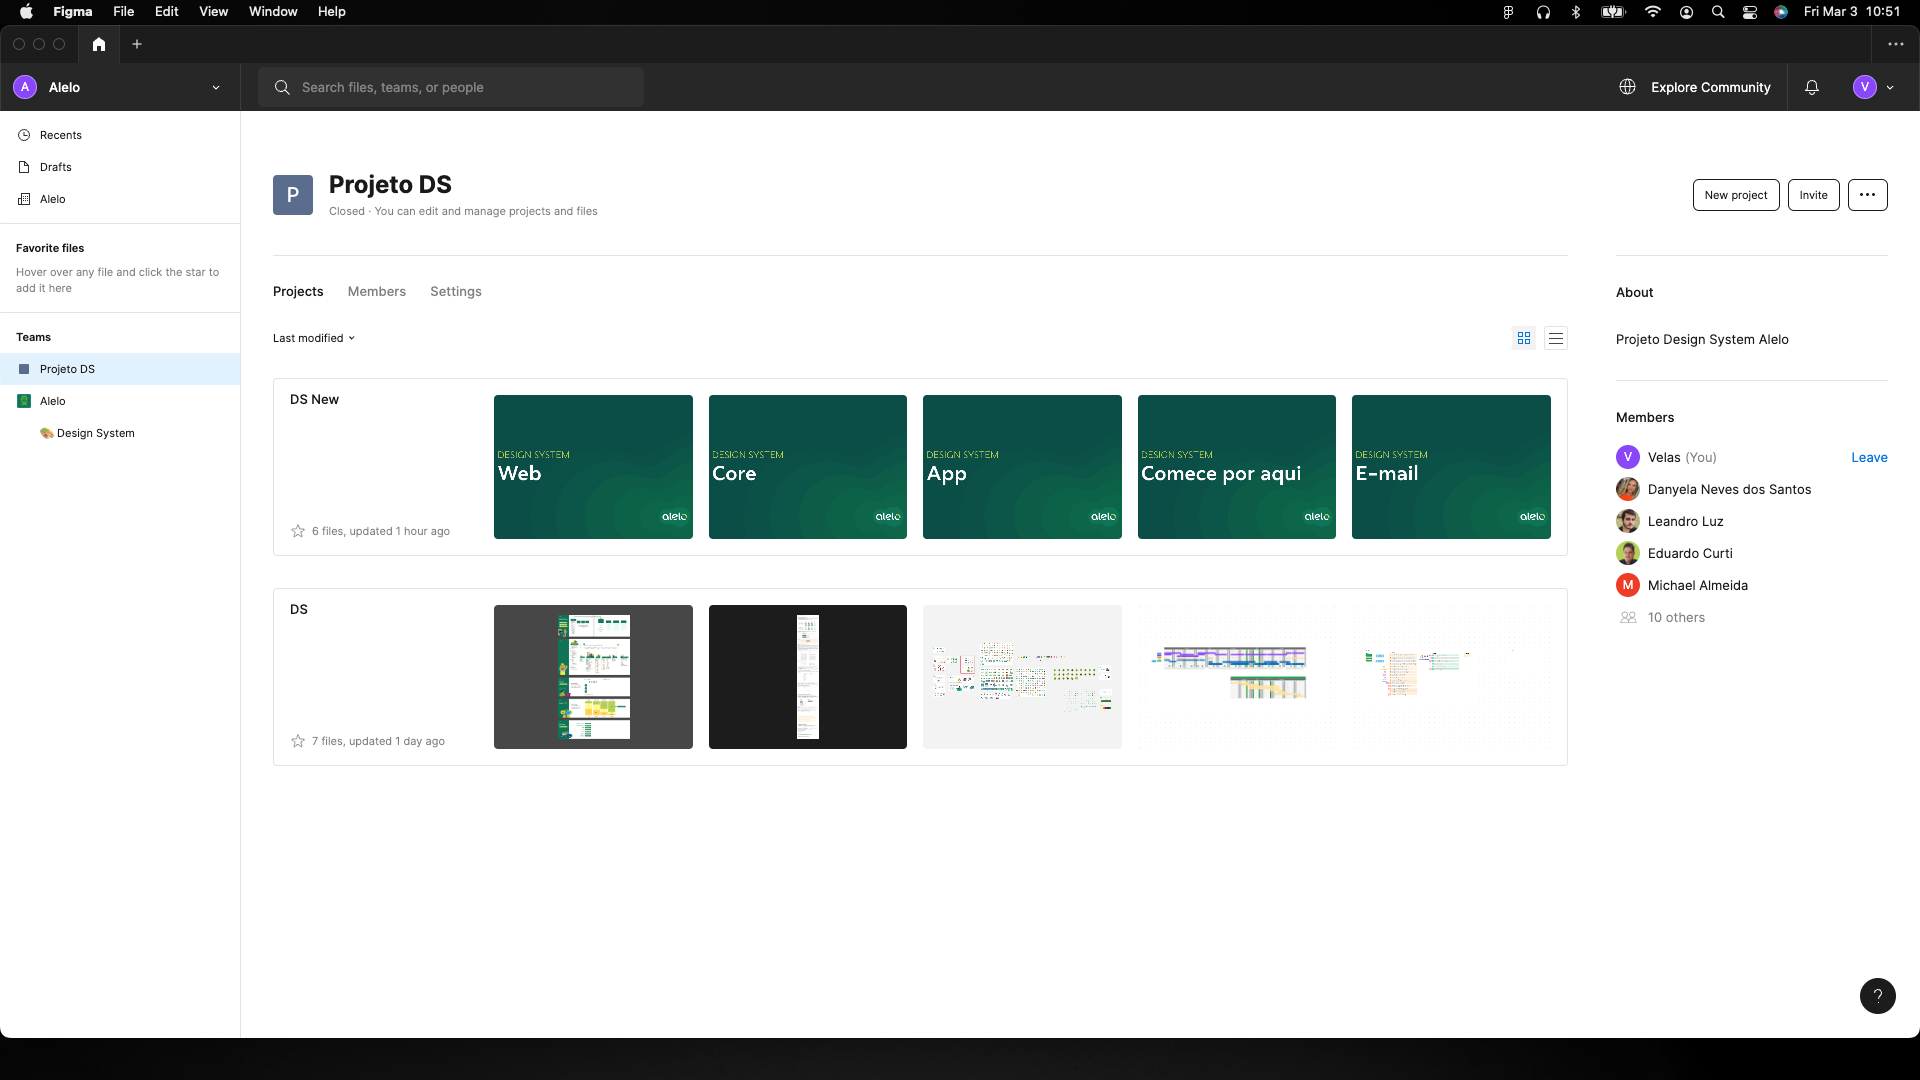This screenshot has width=1920, height=1080.
Task: Open notifications bell
Action: coord(1811,87)
